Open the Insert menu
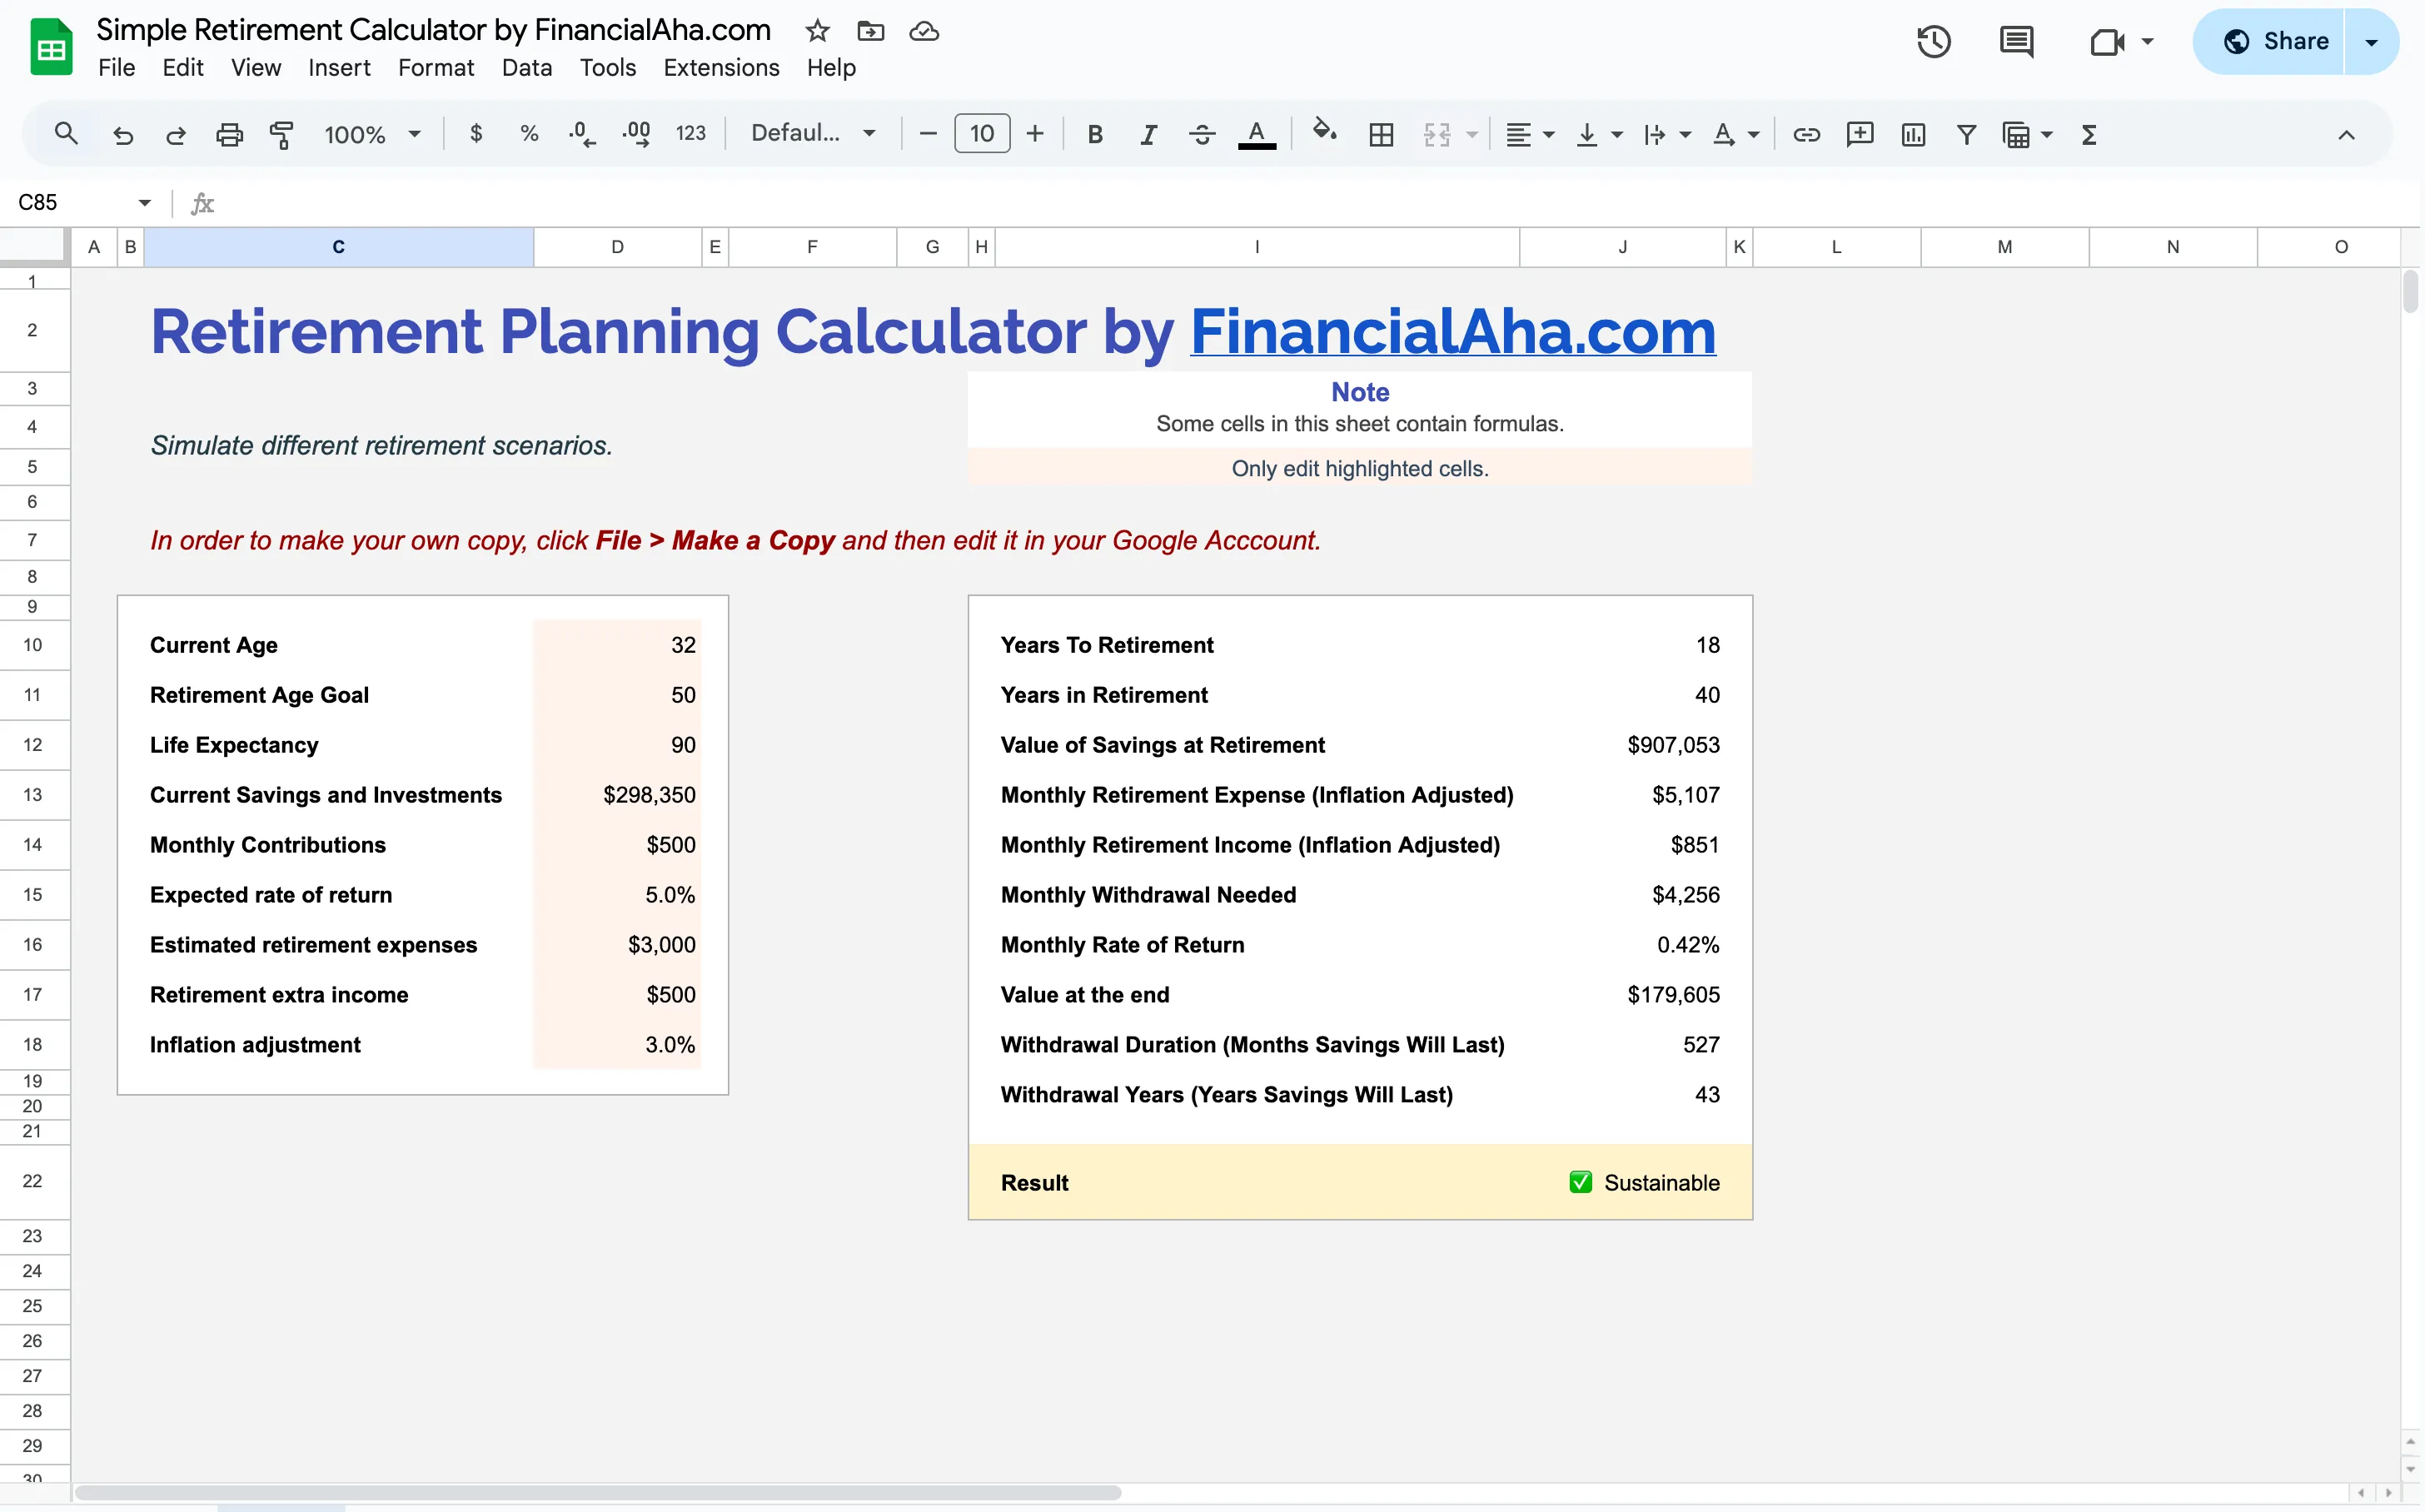The width and height of the screenshot is (2425, 1512). [339, 67]
